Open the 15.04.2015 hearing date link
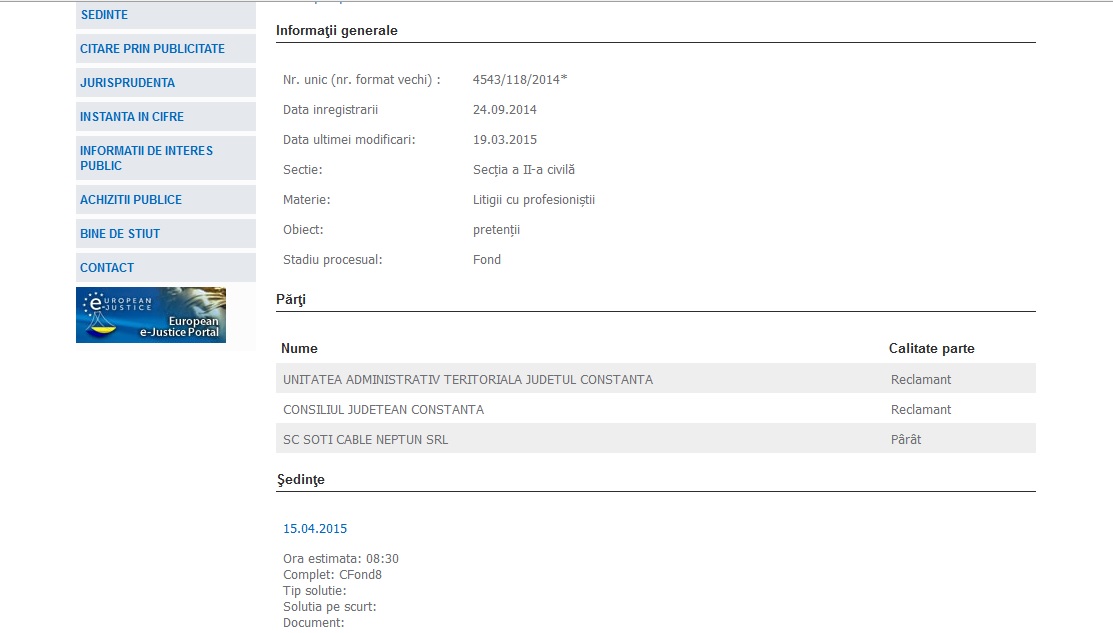This screenshot has width=1113, height=633. [315, 529]
